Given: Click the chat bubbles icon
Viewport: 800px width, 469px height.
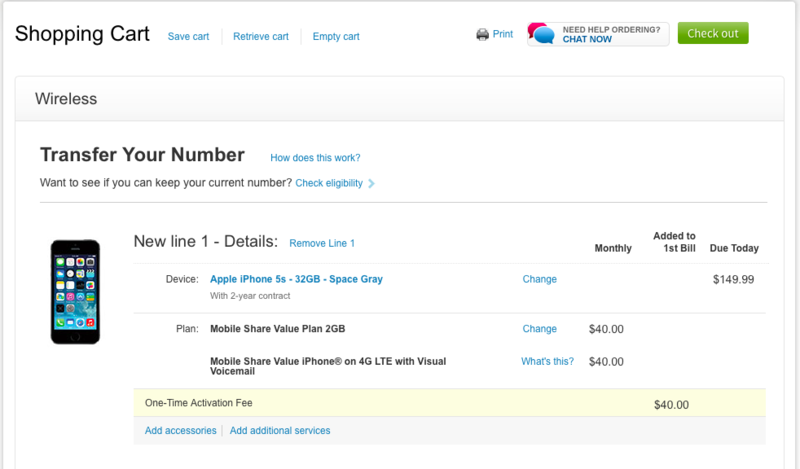Looking at the screenshot, I should coord(542,33).
